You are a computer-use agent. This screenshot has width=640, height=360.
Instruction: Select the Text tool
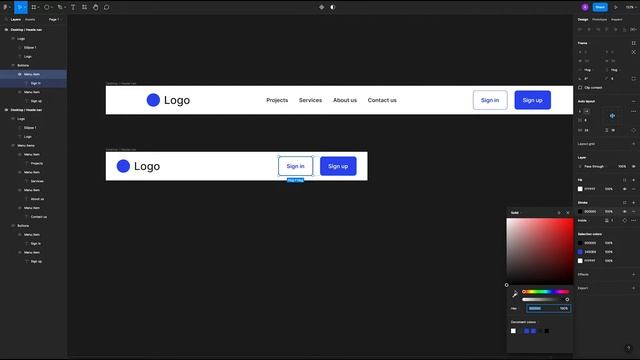pos(73,7)
